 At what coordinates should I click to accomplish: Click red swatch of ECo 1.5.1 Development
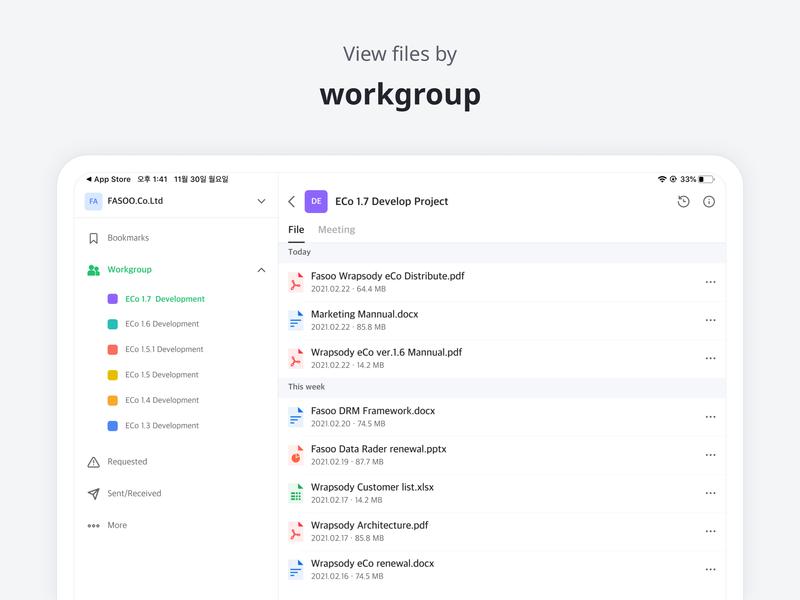(113, 350)
